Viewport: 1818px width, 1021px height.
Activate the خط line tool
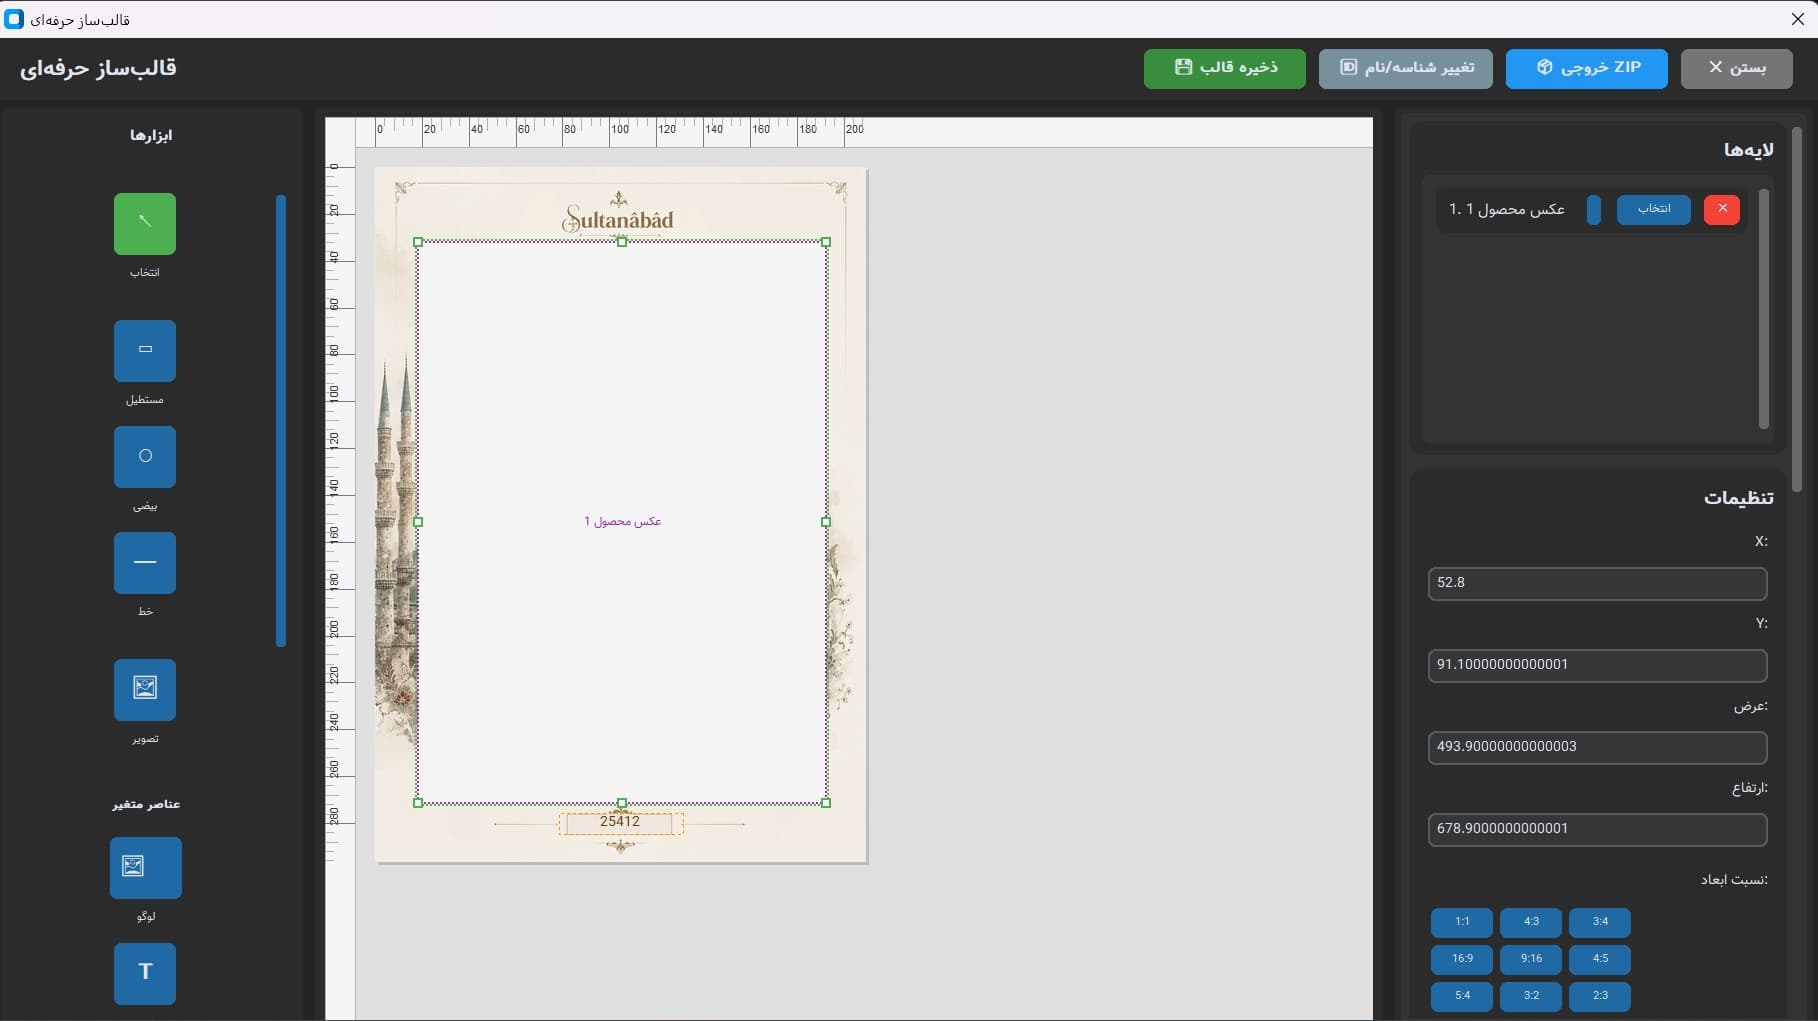(x=145, y=563)
